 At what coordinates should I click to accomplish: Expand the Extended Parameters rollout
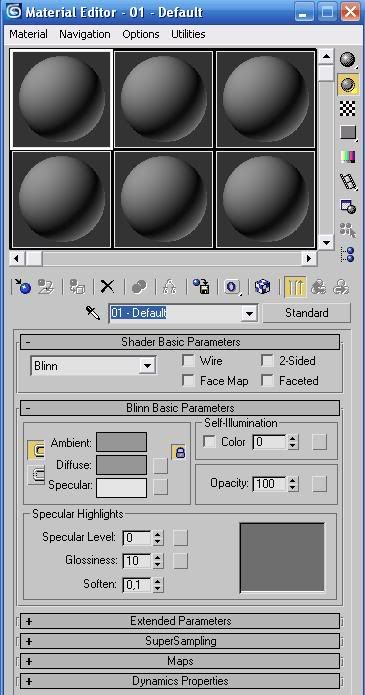pyautogui.click(x=180, y=621)
